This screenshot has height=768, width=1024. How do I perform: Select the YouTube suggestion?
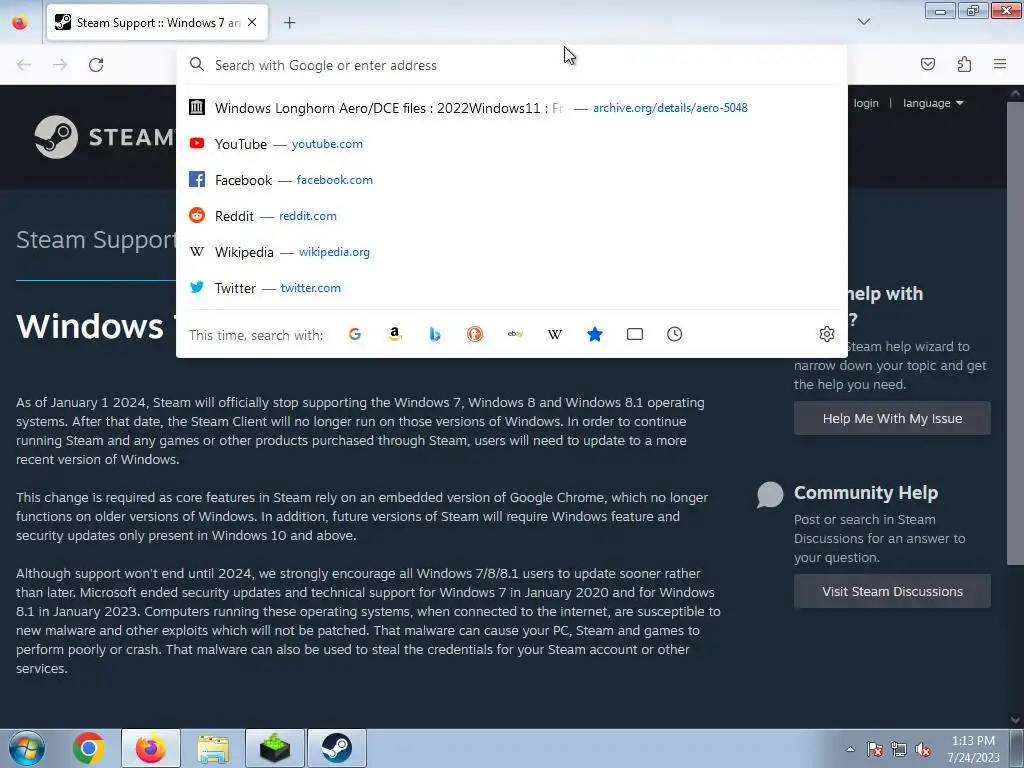click(511, 144)
